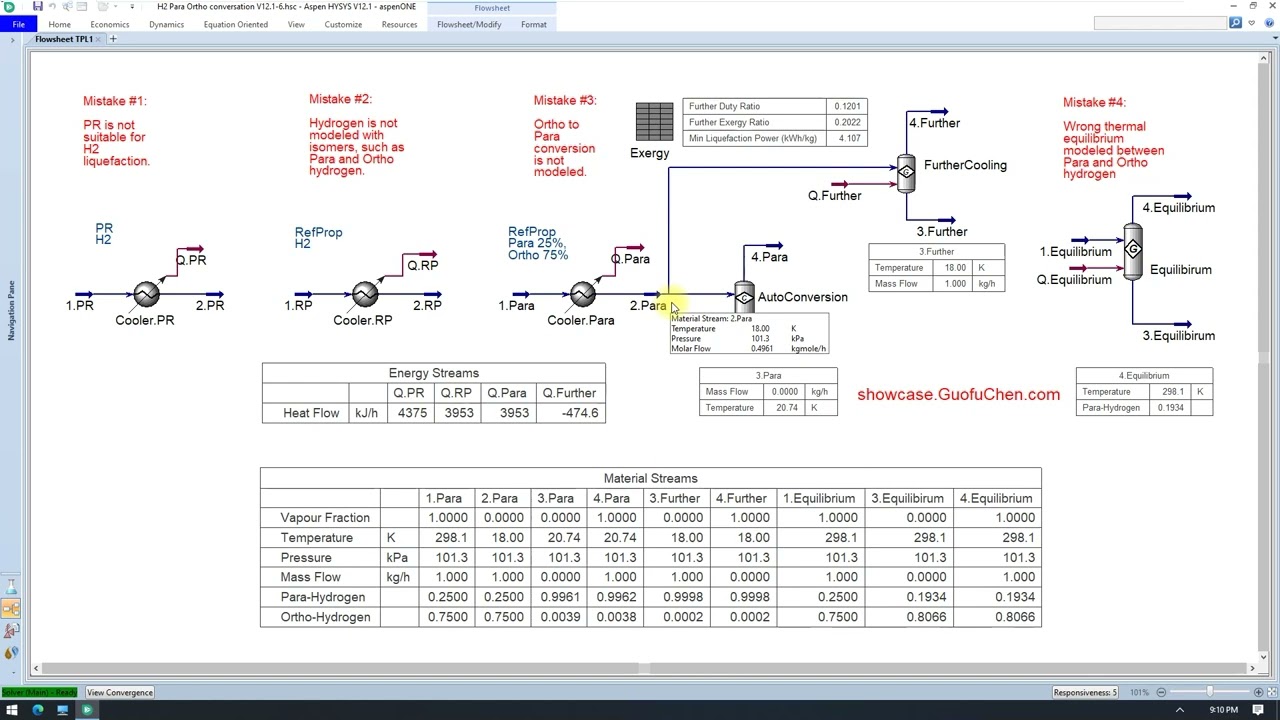Open the File menu

pyautogui.click(x=18, y=24)
